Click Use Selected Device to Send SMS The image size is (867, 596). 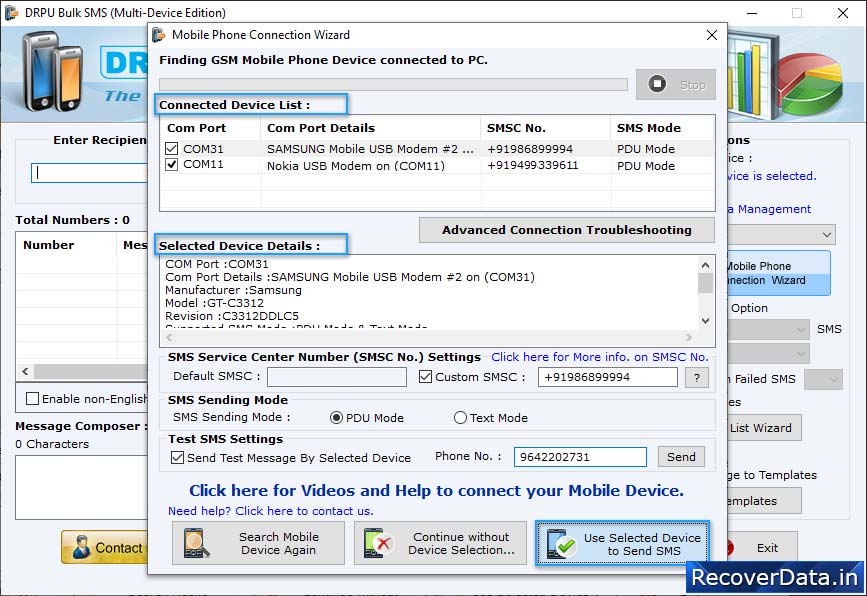(623, 544)
